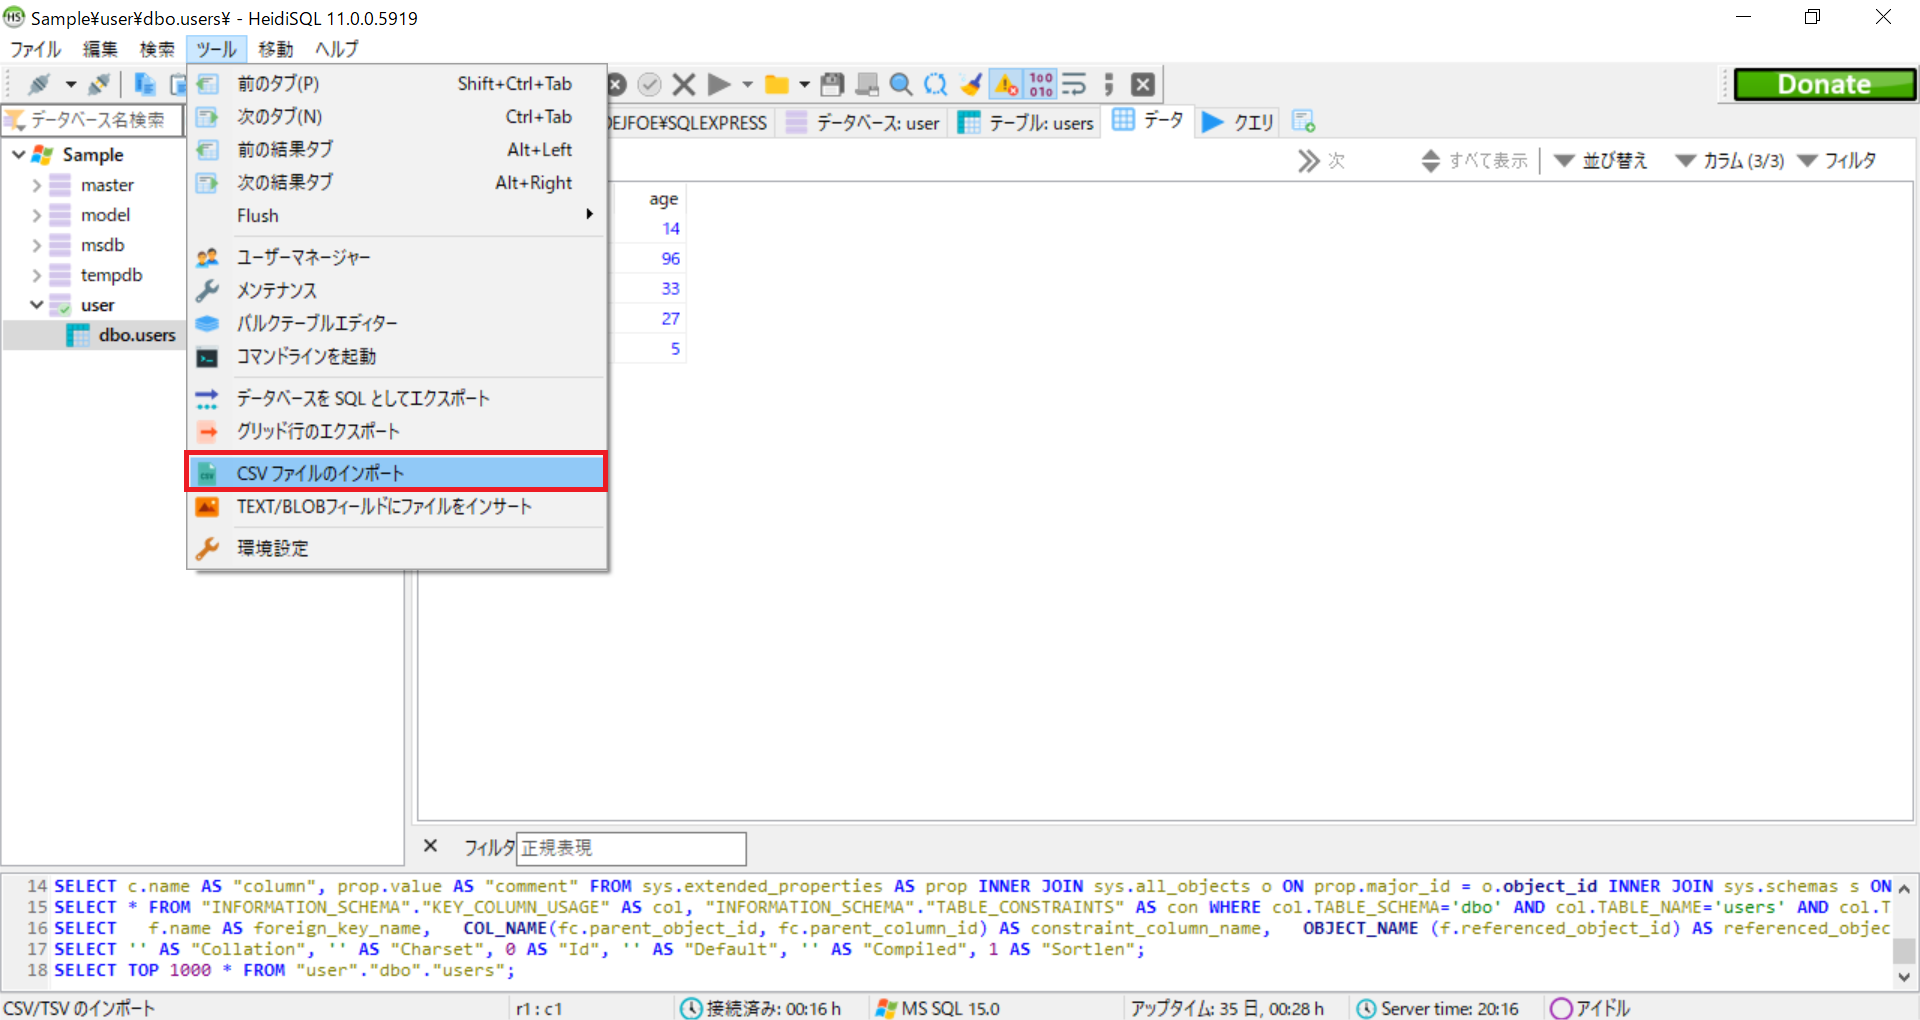The width and height of the screenshot is (1920, 1020).
Task: Choose CSV ファイルのインポート
Action: [x=397, y=473]
